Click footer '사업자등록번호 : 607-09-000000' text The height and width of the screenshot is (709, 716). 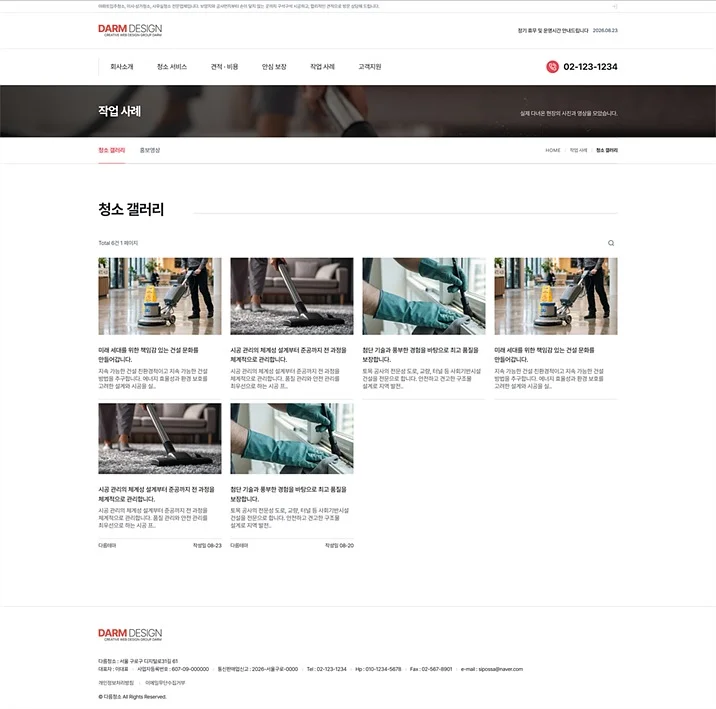pos(173,669)
